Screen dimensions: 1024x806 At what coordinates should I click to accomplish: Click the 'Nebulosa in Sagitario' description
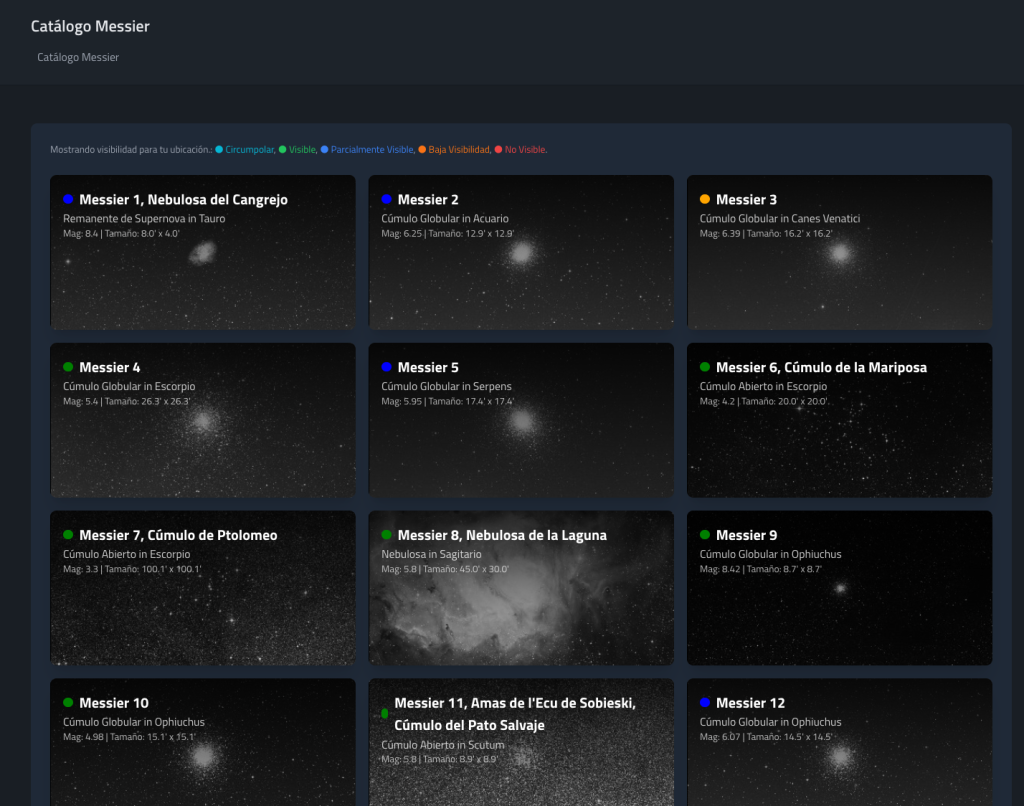pyautogui.click(x=432, y=555)
